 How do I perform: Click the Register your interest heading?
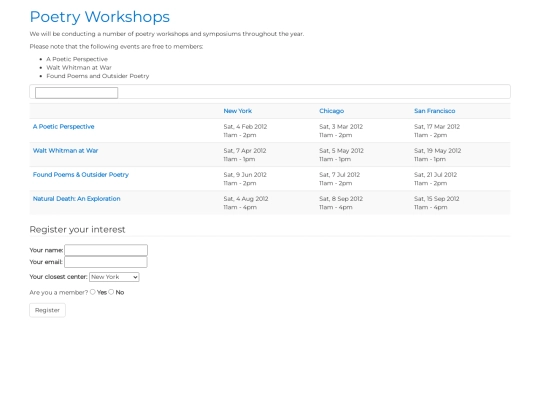click(77, 230)
